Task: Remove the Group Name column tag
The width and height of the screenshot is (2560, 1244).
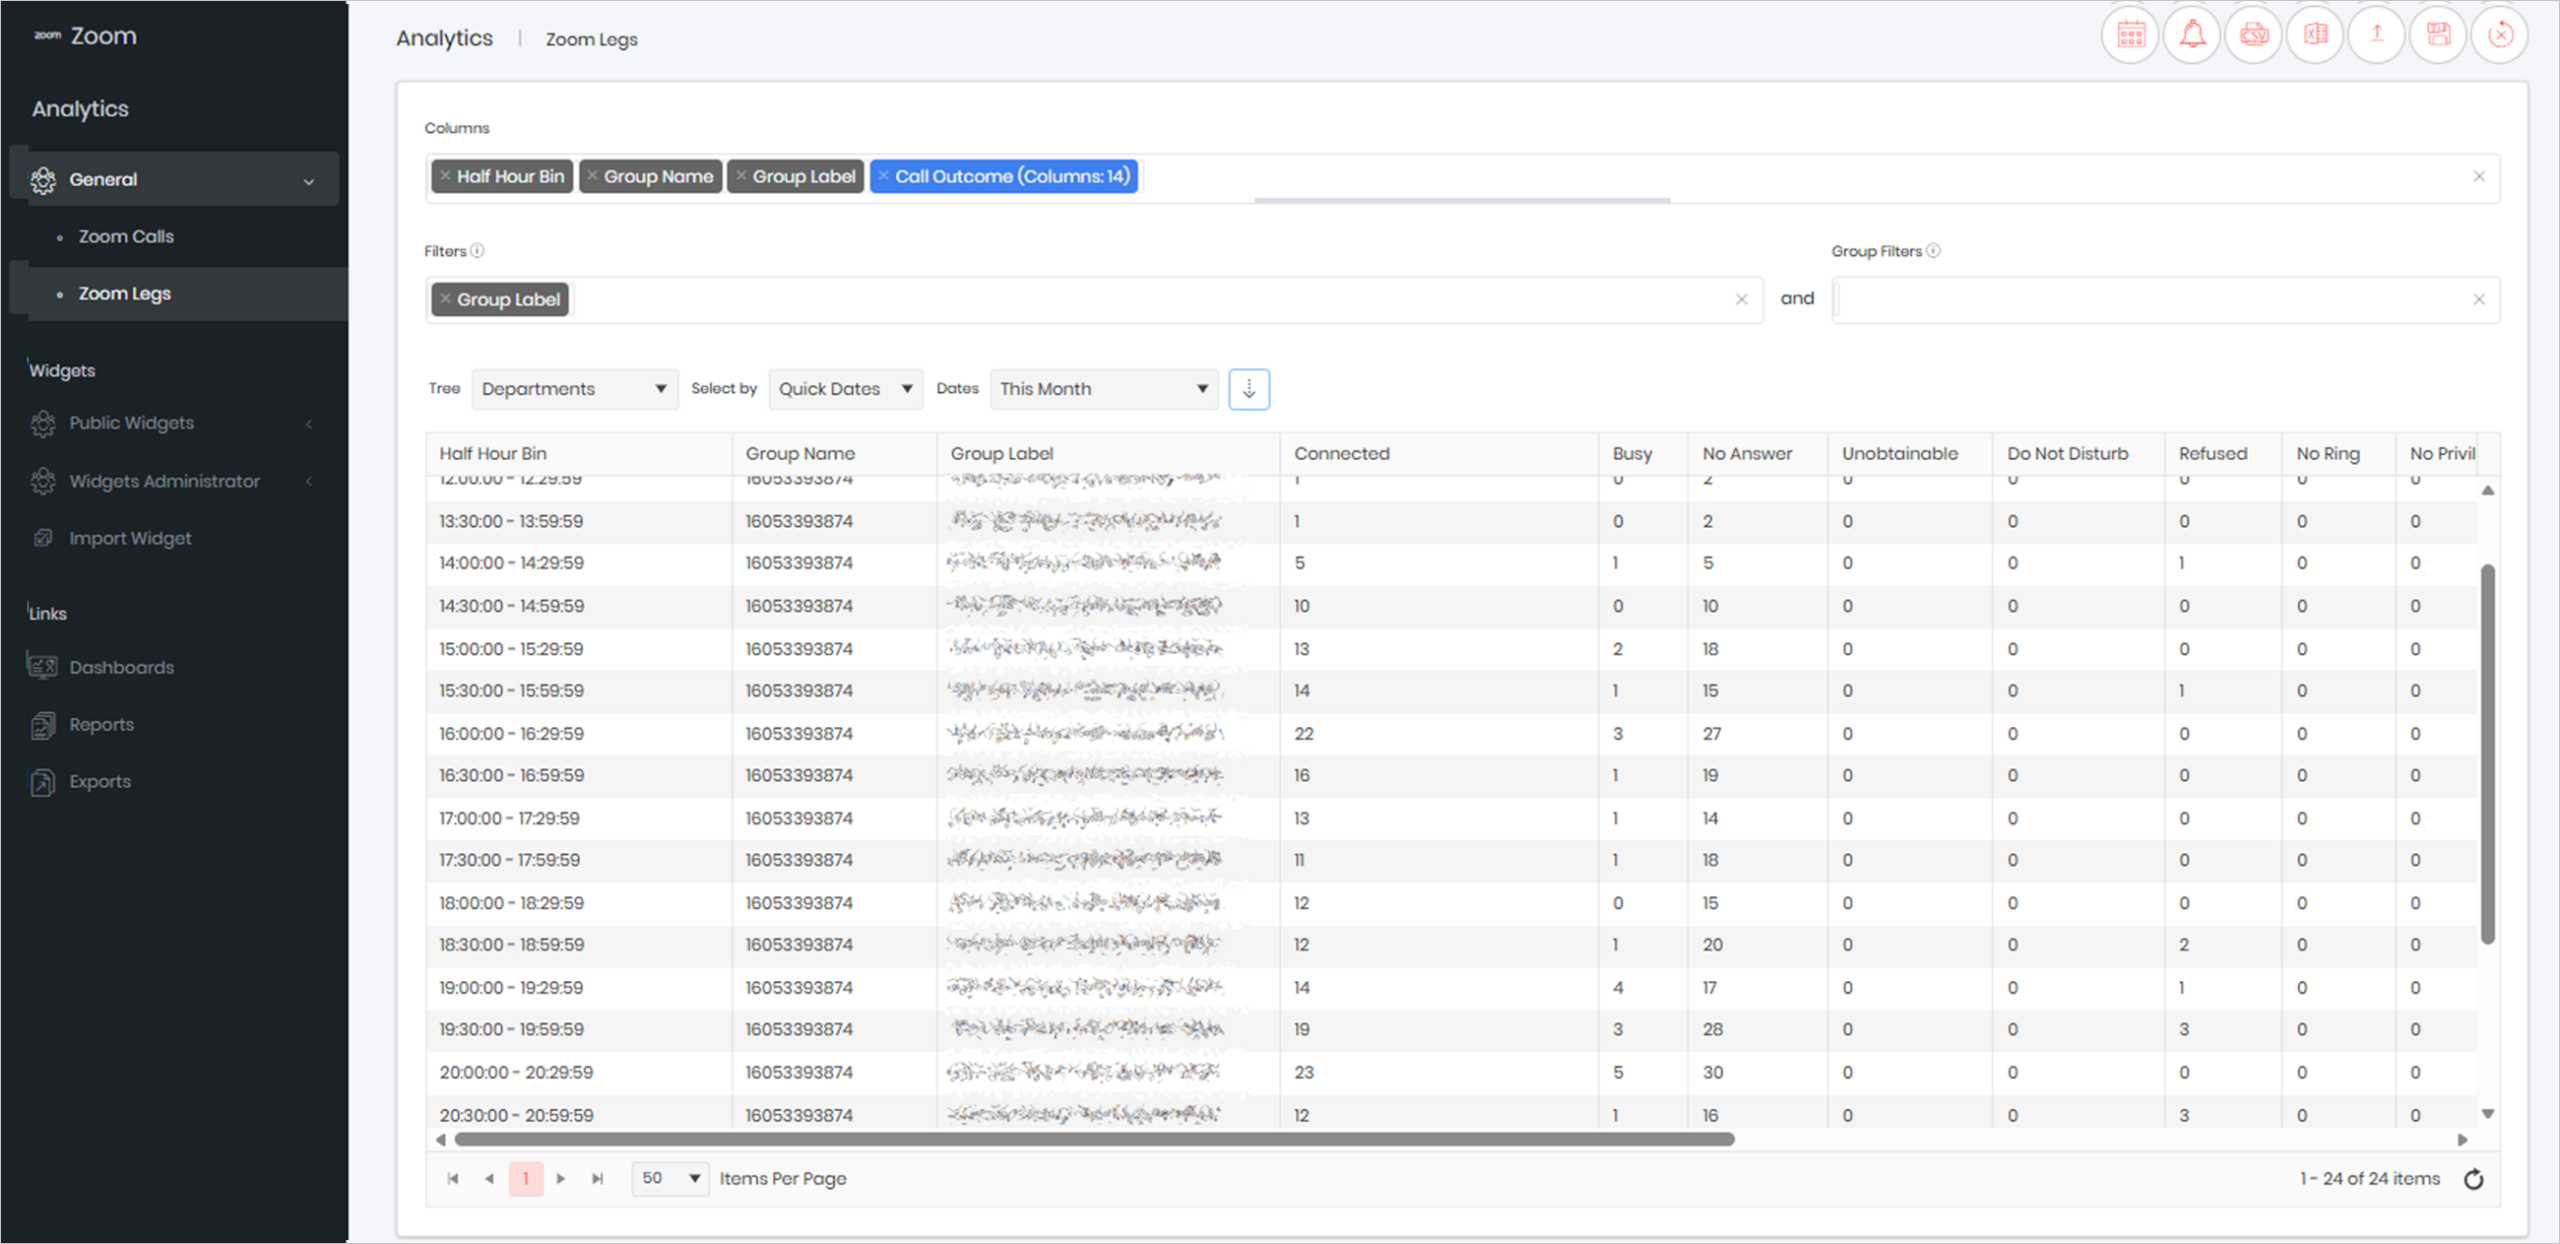Action: pyautogui.click(x=592, y=176)
